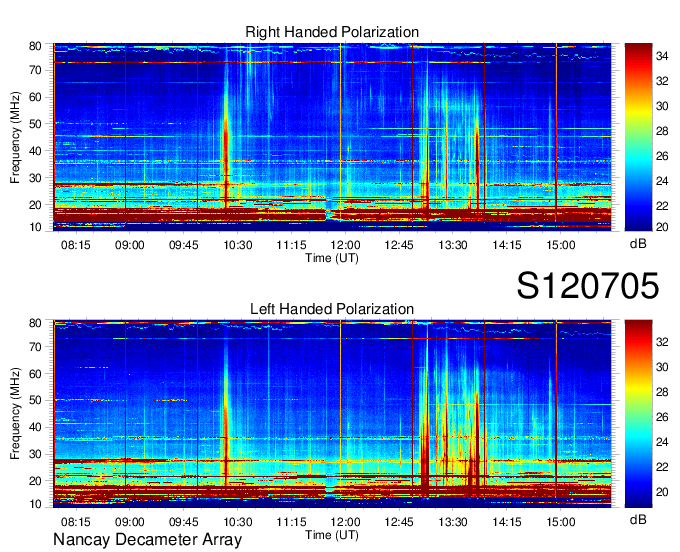The width and height of the screenshot is (680, 552).
Task: Click the 08:15 tick under left-handed plot
Action: (x=76, y=522)
